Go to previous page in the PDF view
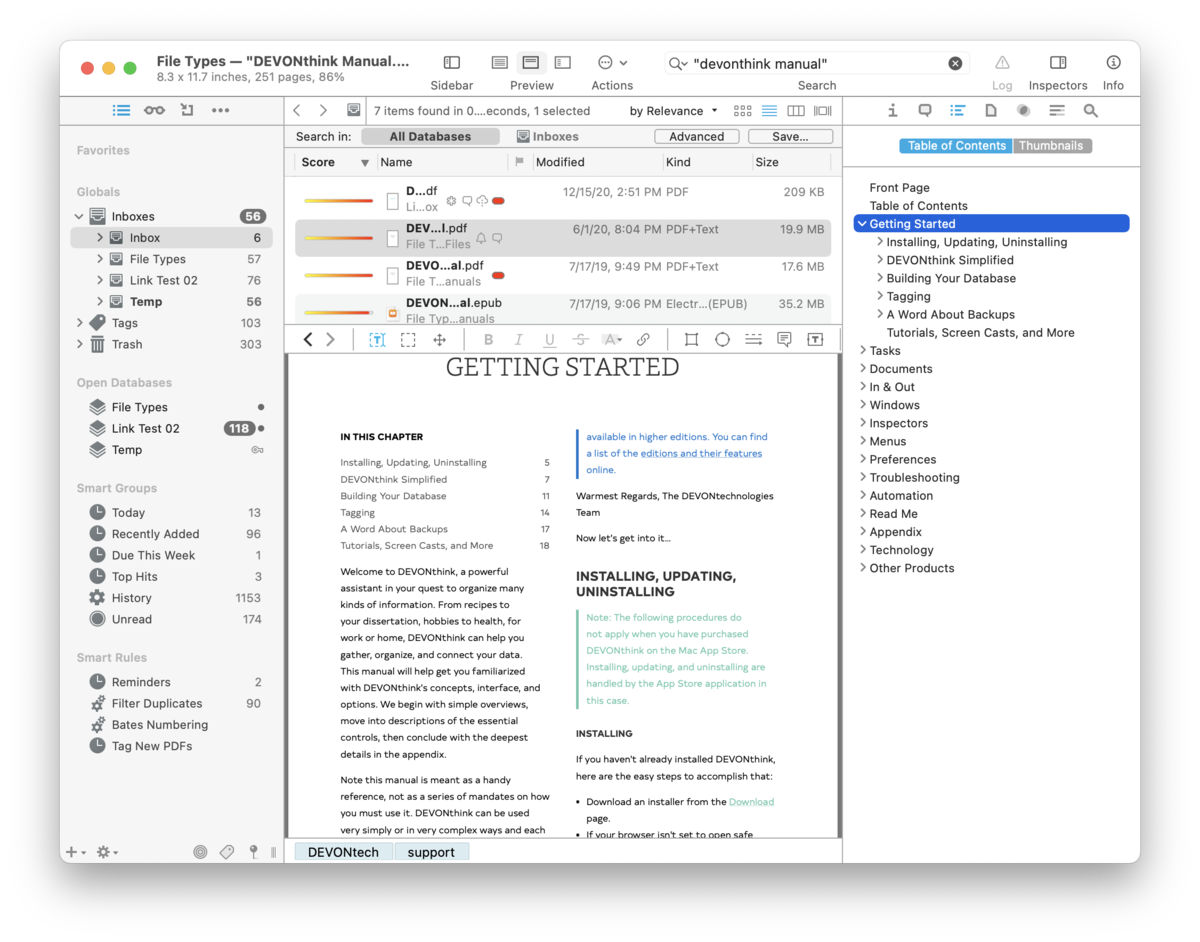 [x=308, y=340]
